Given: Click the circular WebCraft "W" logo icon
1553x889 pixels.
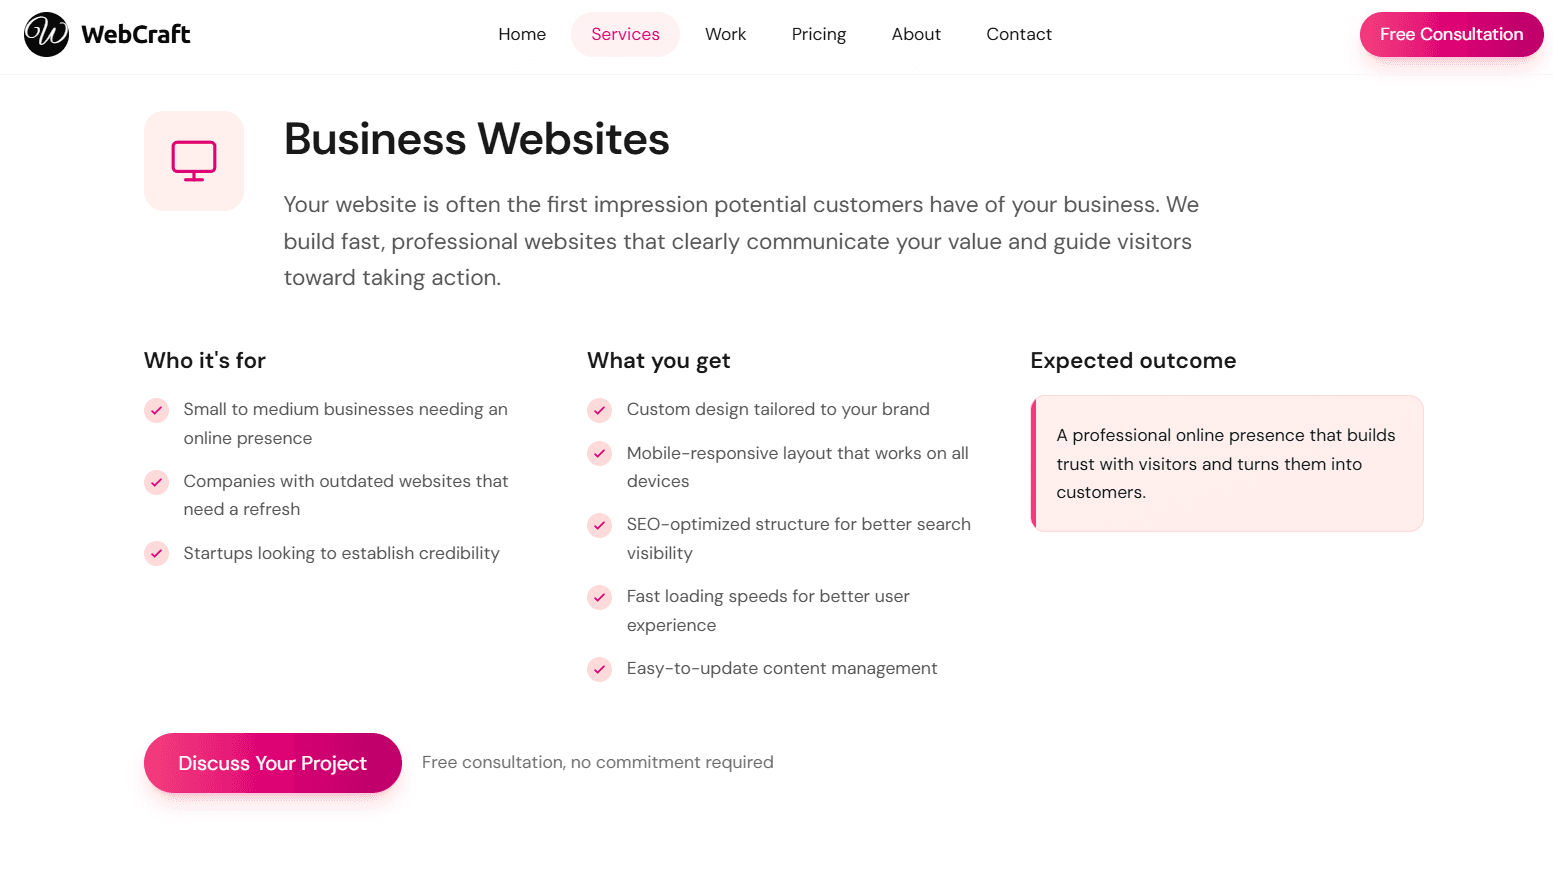Looking at the screenshot, I should click(45, 34).
